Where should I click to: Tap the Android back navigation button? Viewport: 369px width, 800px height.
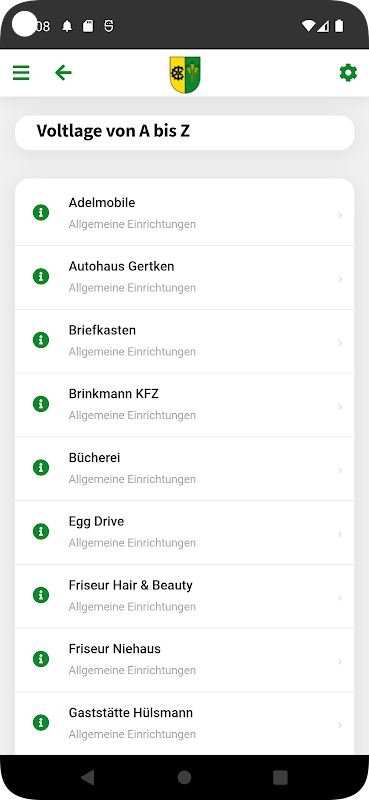[x=88, y=777]
